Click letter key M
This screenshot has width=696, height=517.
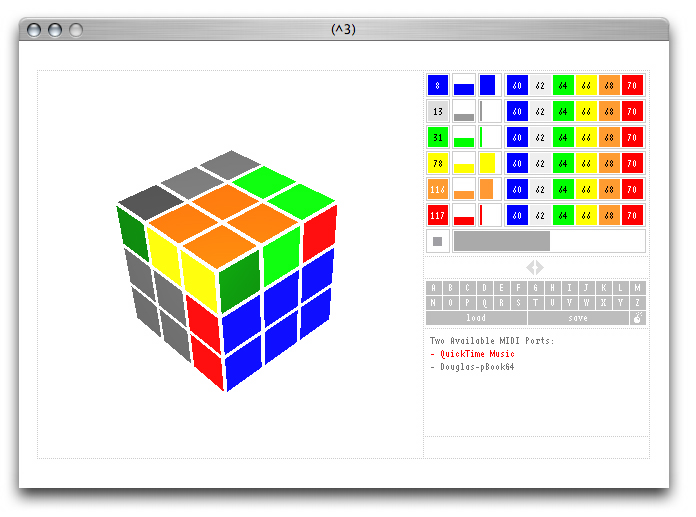[x=637, y=288]
